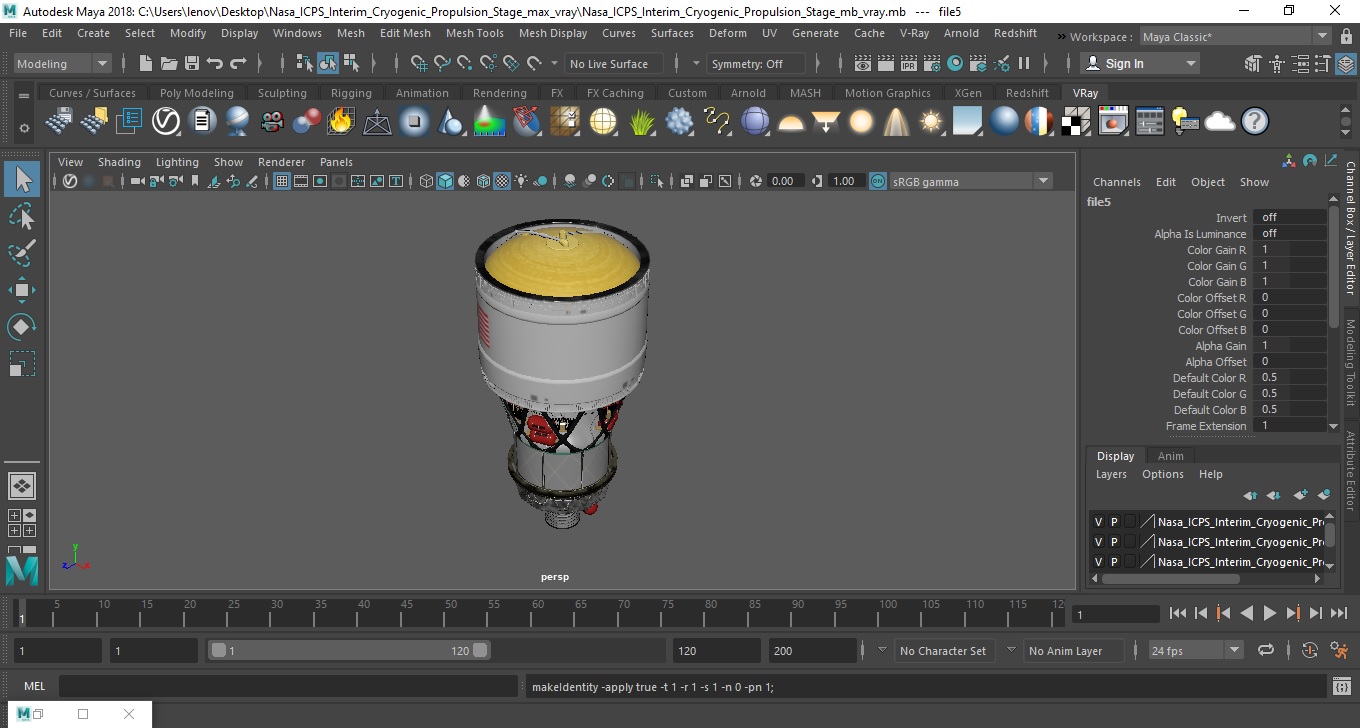
Task: Click the question mark help shelf icon
Action: coord(1254,122)
